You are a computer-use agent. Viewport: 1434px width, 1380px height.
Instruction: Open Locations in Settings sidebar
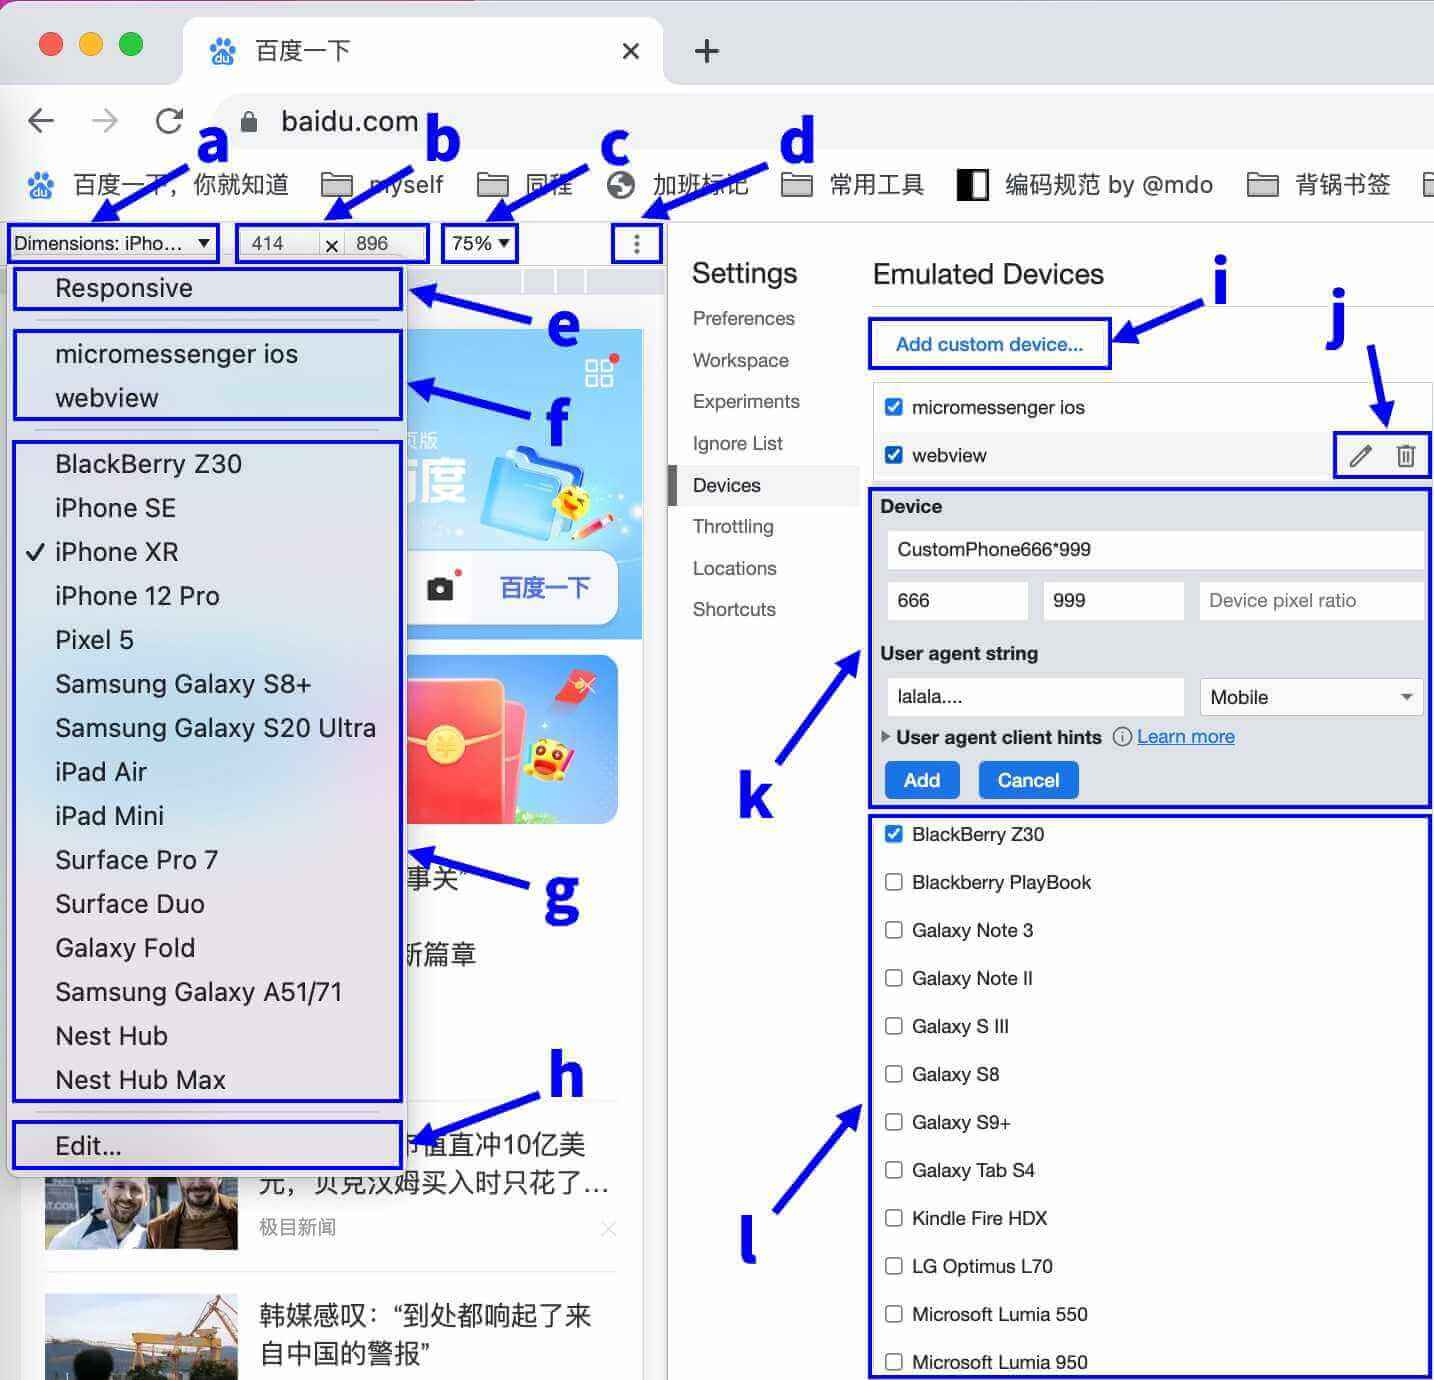tap(735, 568)
